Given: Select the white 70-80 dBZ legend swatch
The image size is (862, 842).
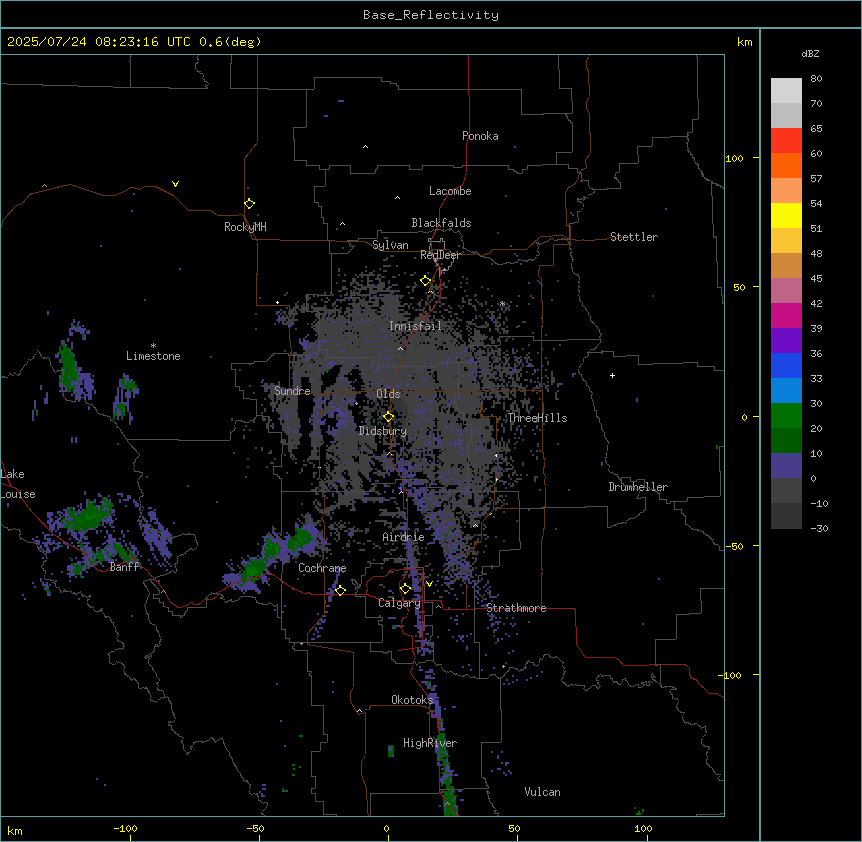Looking at the screenshot, I should coord(786,91).
